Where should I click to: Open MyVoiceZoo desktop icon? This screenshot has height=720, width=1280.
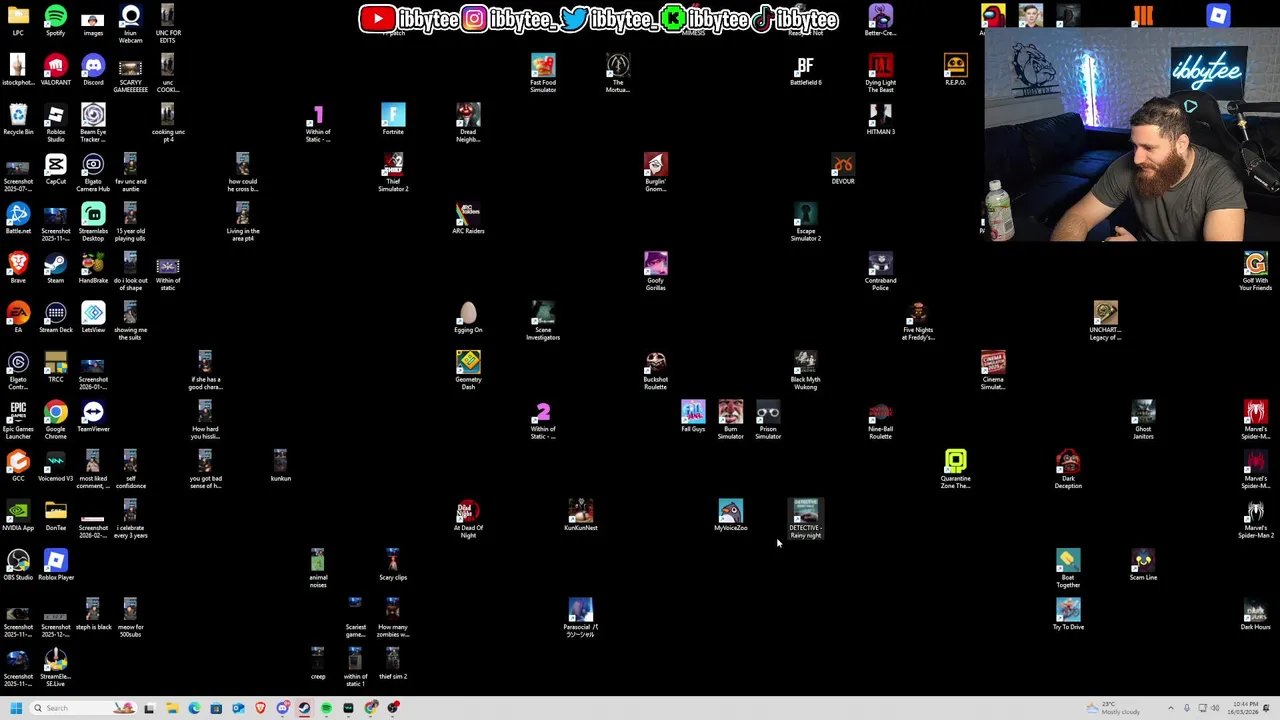click(x=730, y=516)
